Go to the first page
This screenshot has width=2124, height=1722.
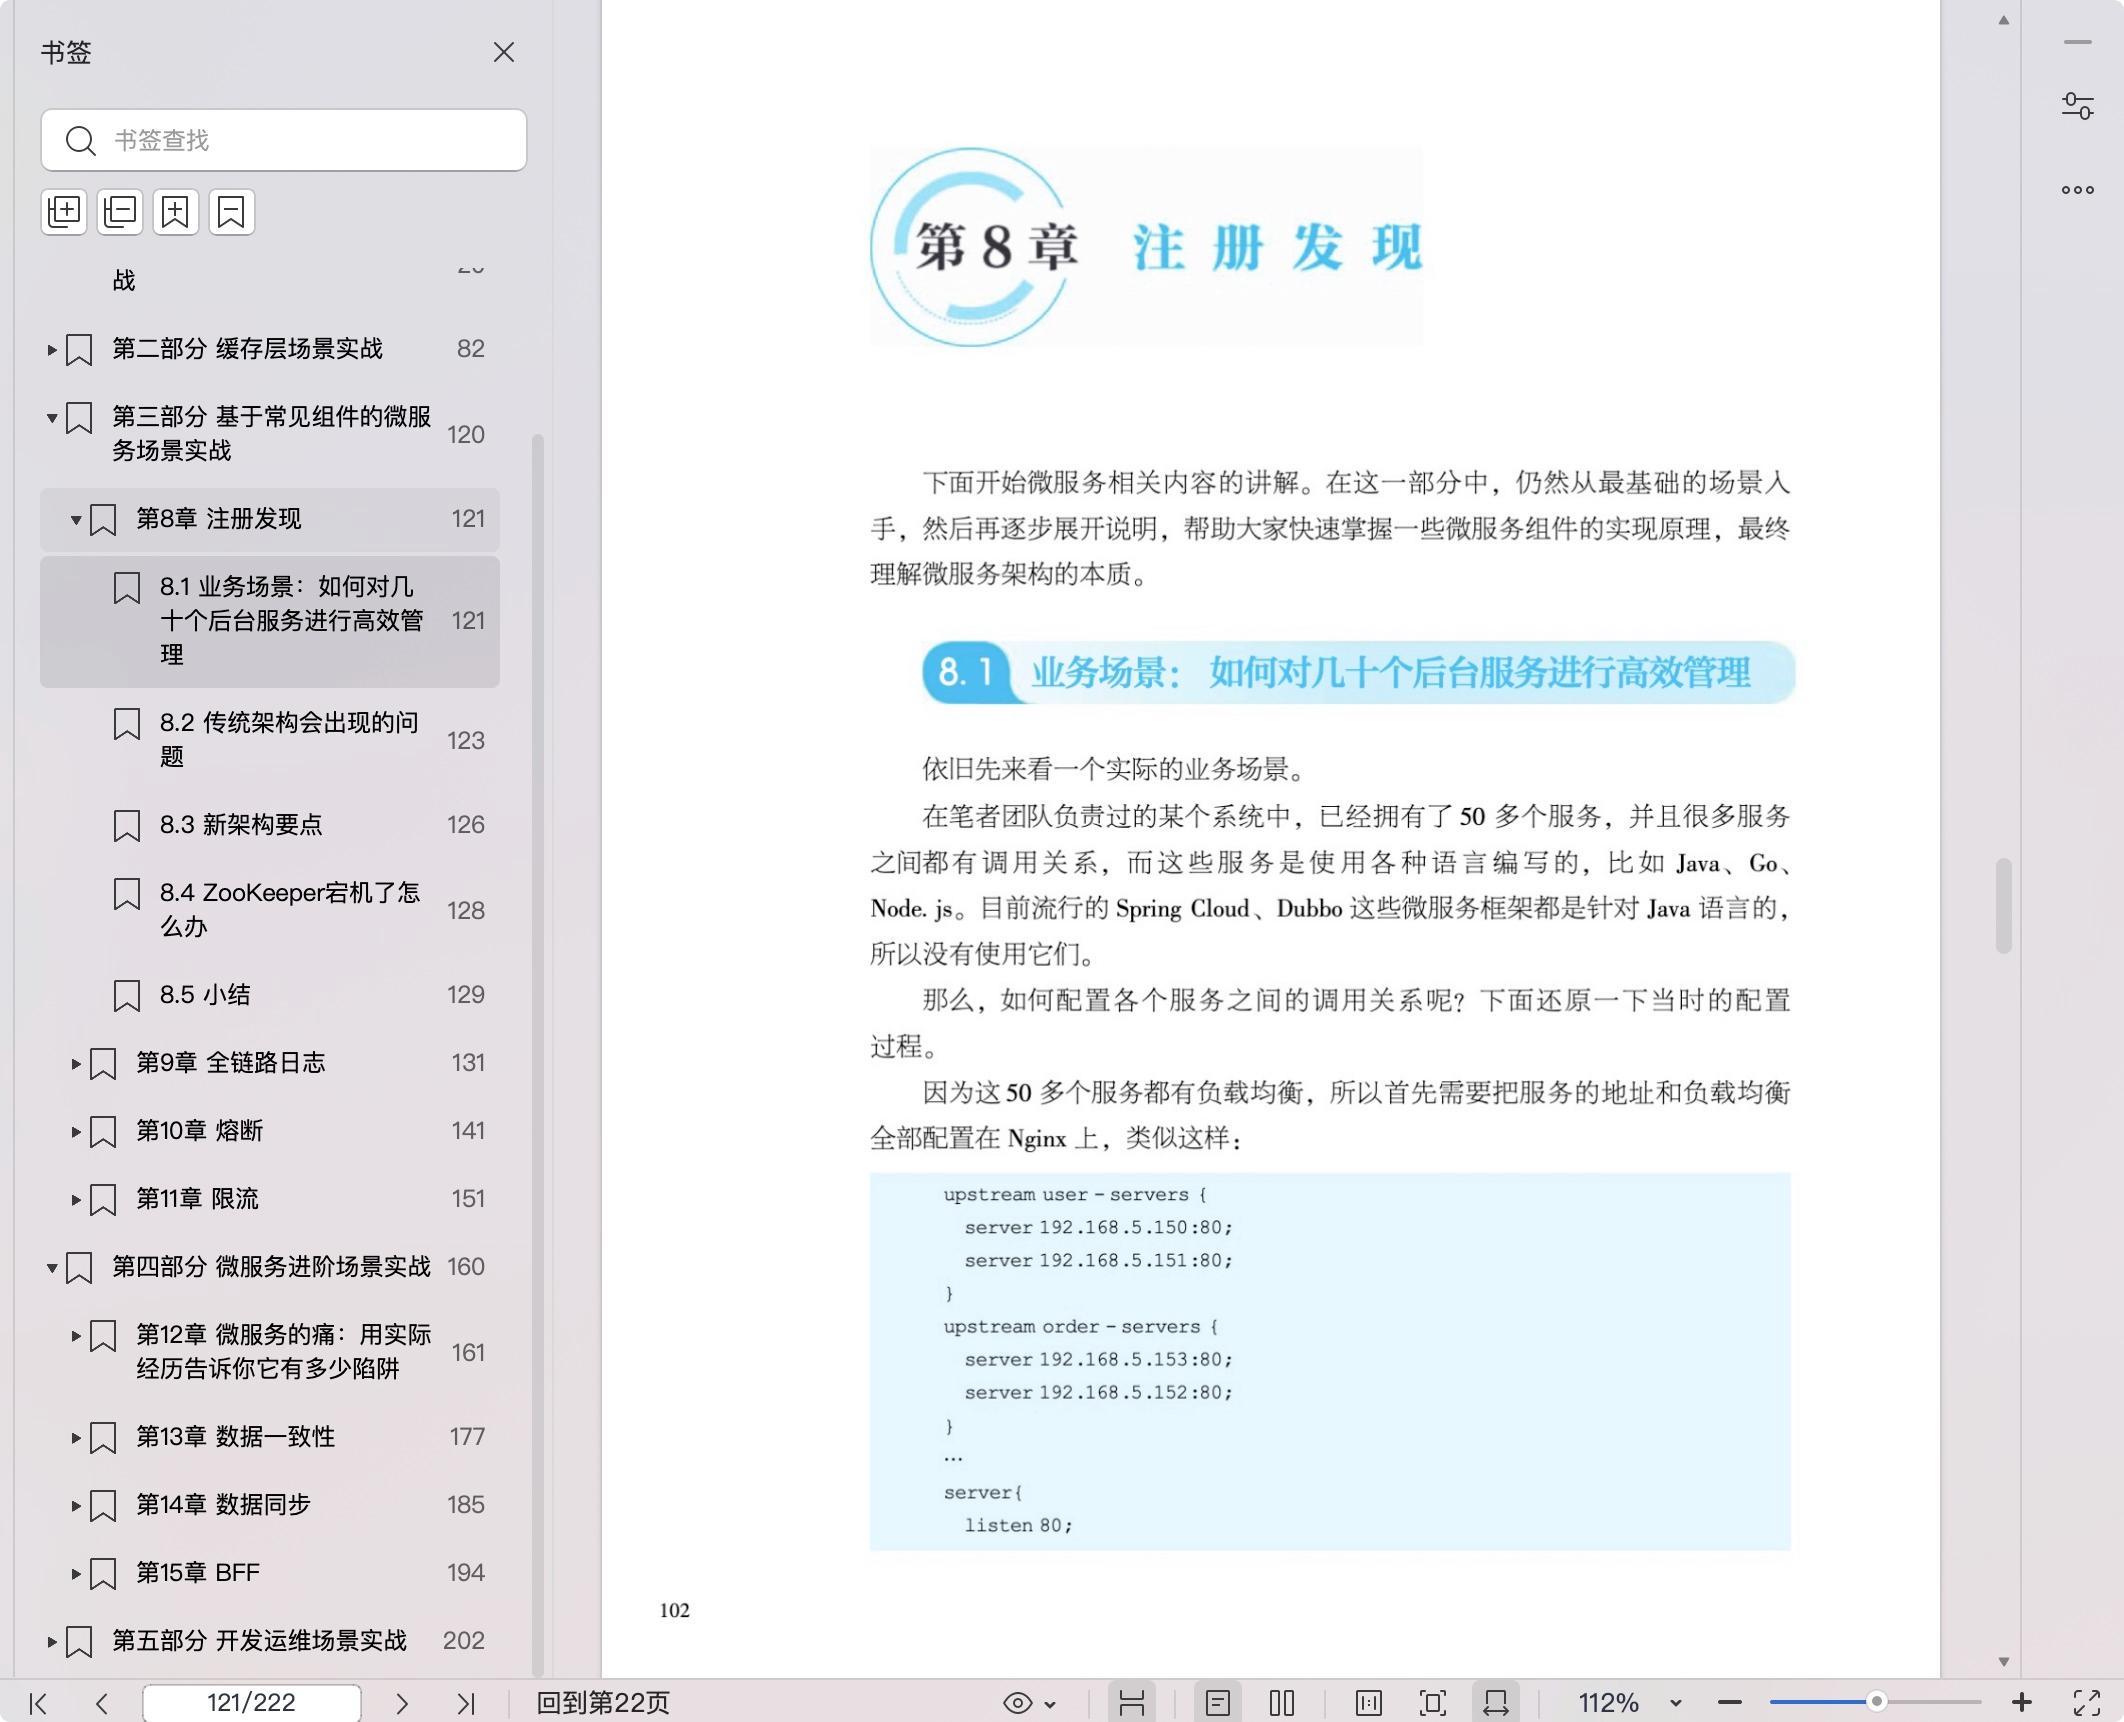(x=38, y=1703)
